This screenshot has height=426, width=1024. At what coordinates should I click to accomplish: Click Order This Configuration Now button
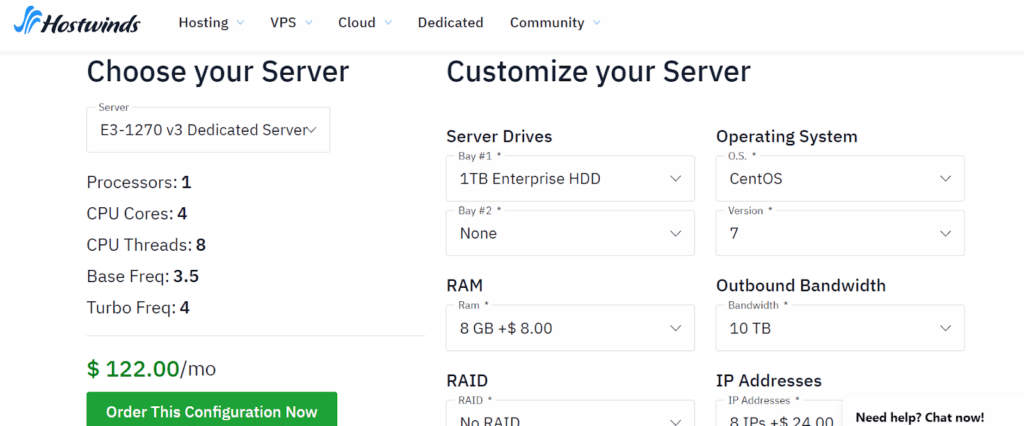(212, 409)
